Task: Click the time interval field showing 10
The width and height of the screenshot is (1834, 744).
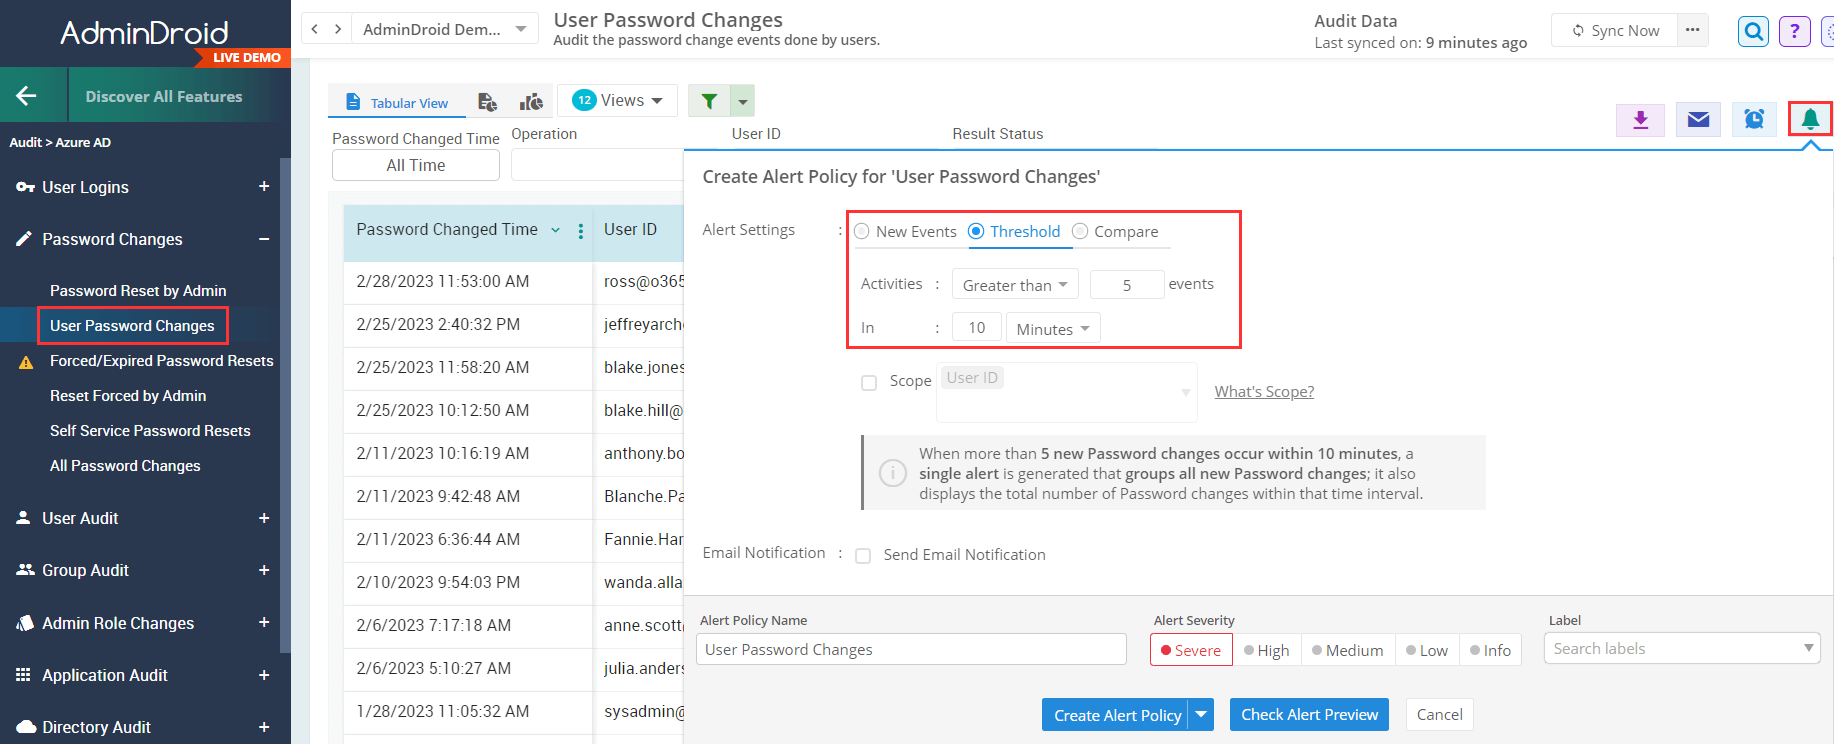Action: click(977, 327)
